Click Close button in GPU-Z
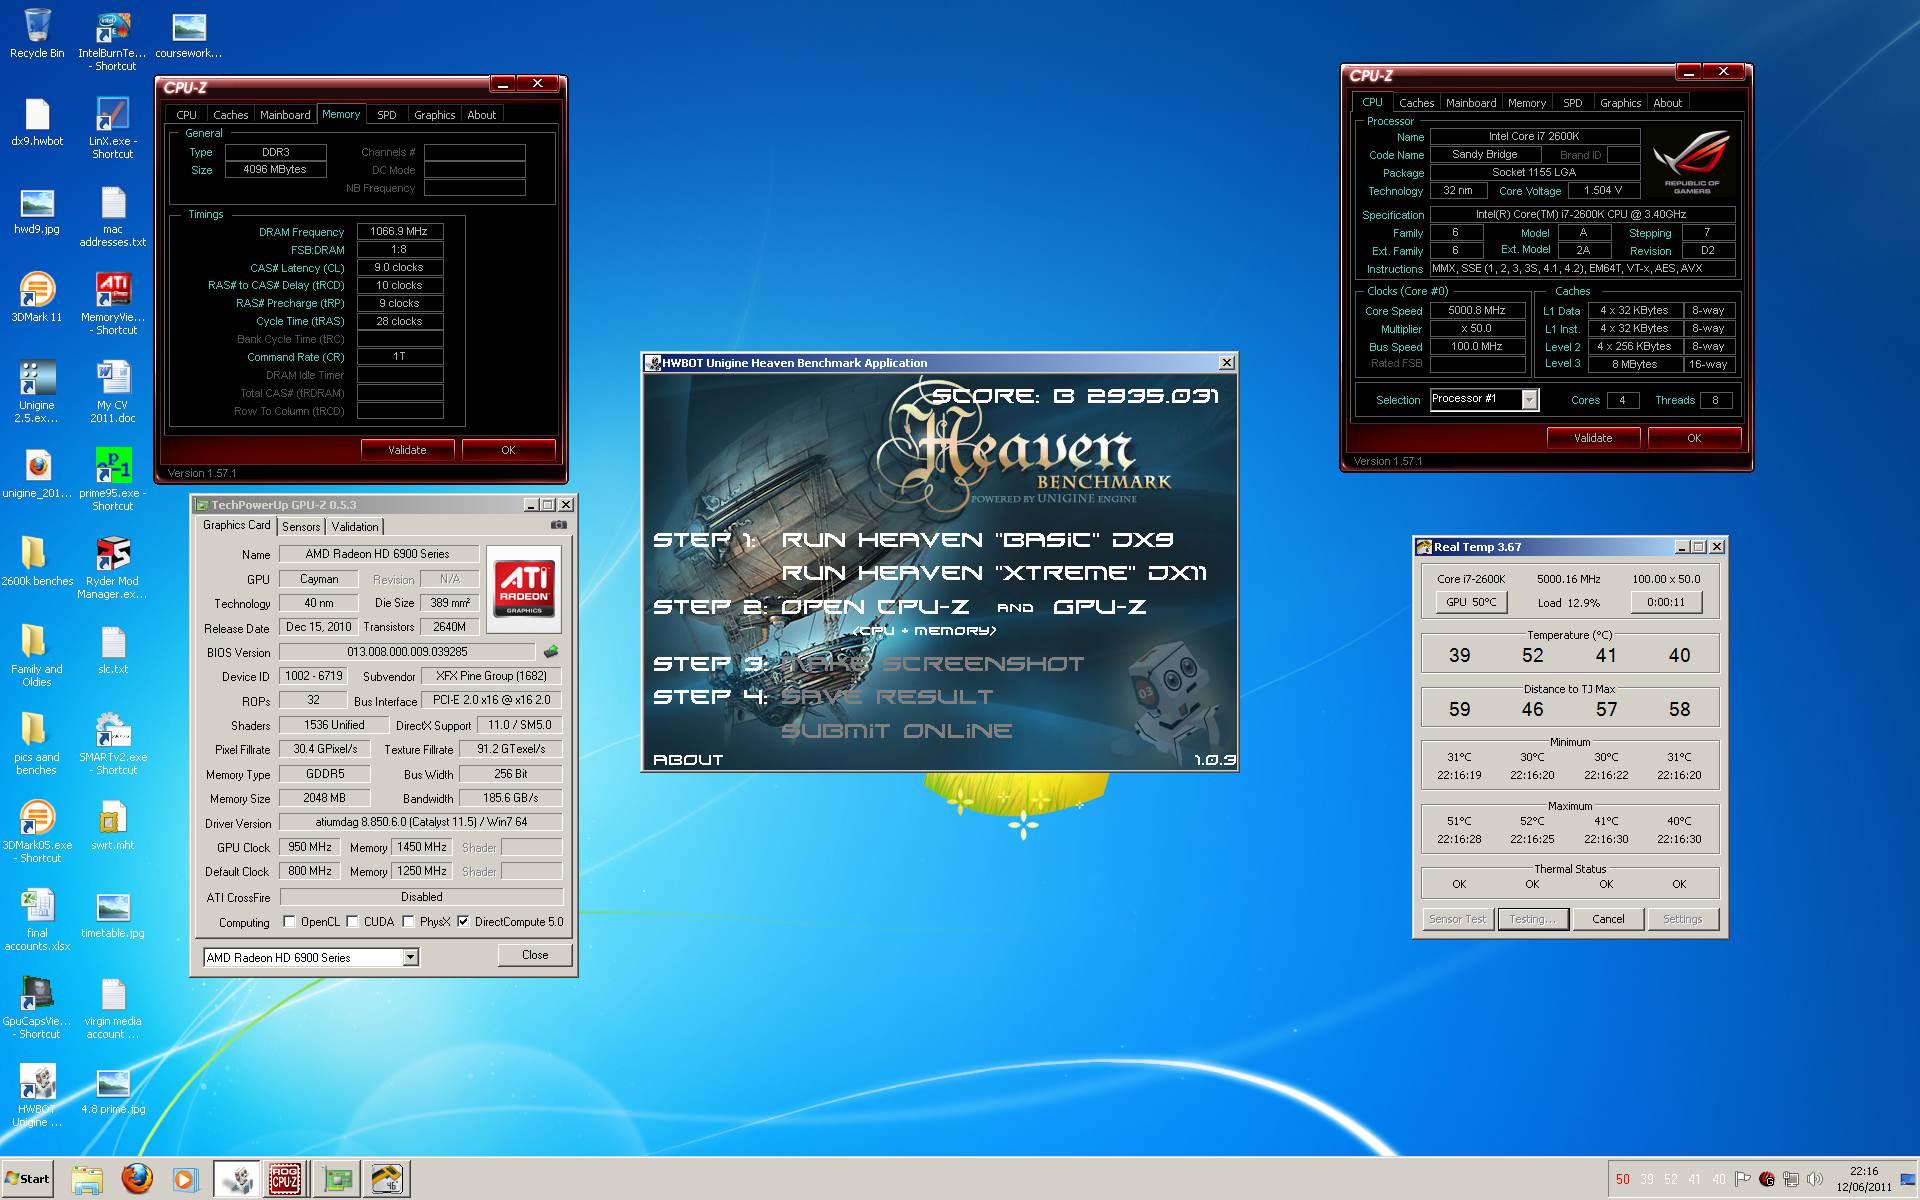Image resolution: width=1920 pixels, height=1200 pixels. 535,955
